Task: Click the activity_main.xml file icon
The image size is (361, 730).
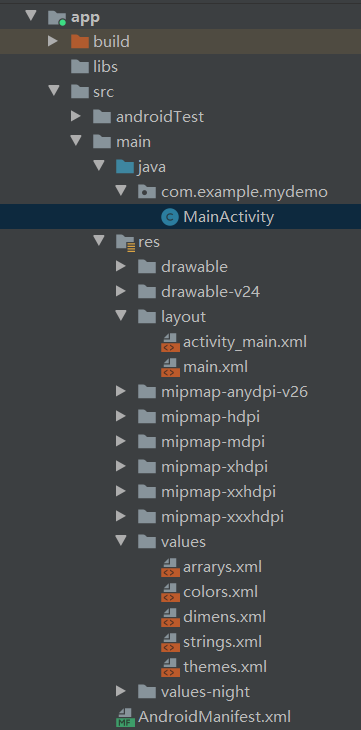Action: click(x=170, y=342)
